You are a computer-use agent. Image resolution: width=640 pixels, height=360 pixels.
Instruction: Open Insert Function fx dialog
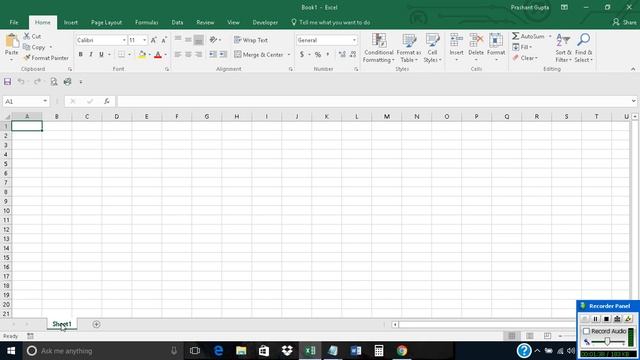click(107, 101)
